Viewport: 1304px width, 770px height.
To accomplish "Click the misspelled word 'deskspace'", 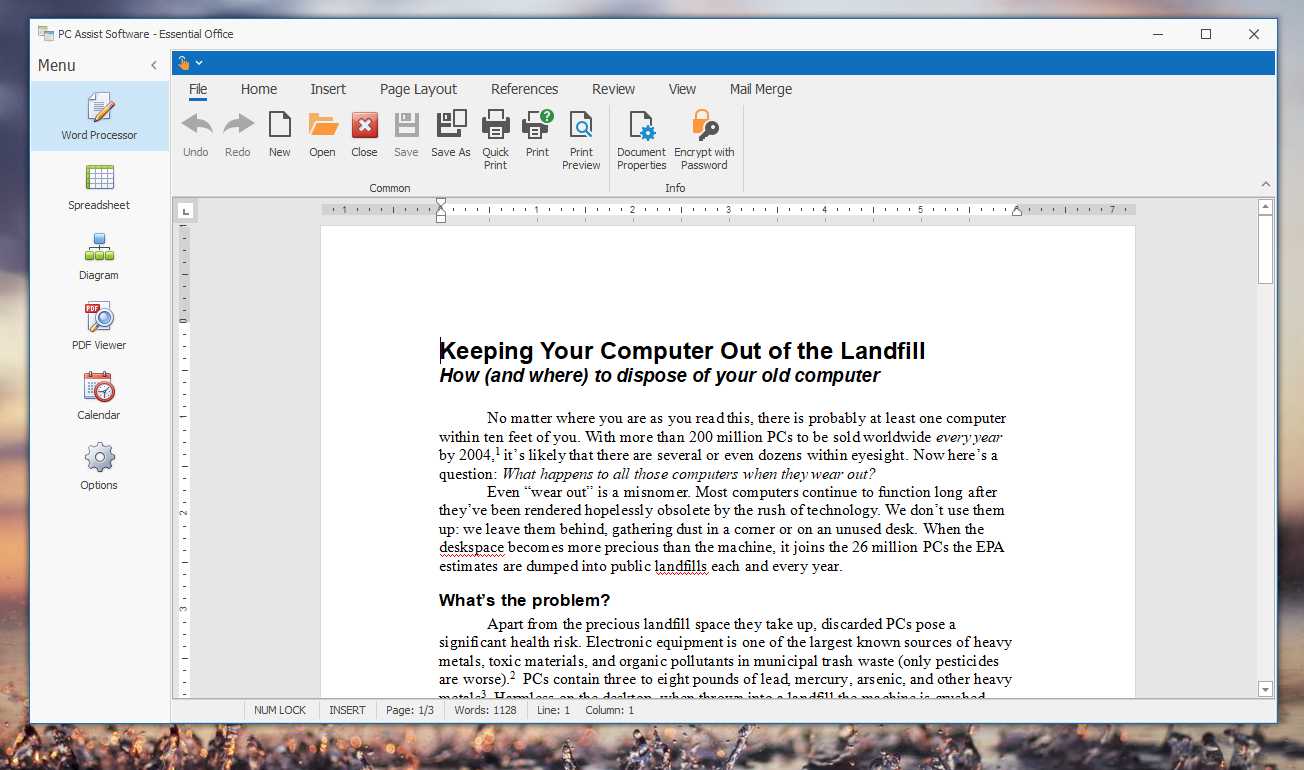I will (472, 547).
